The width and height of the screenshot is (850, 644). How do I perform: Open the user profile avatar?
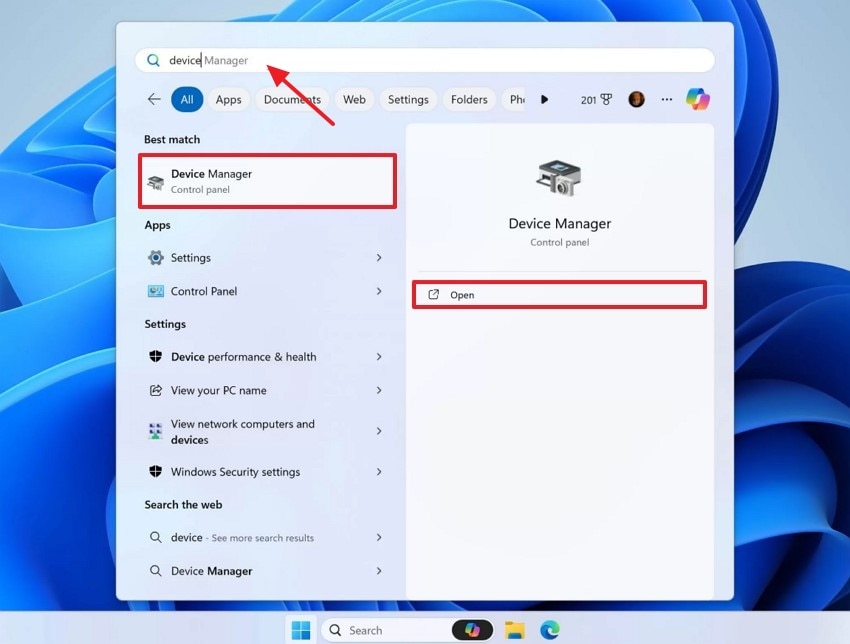pyautogui.click(x=636, y=99)
